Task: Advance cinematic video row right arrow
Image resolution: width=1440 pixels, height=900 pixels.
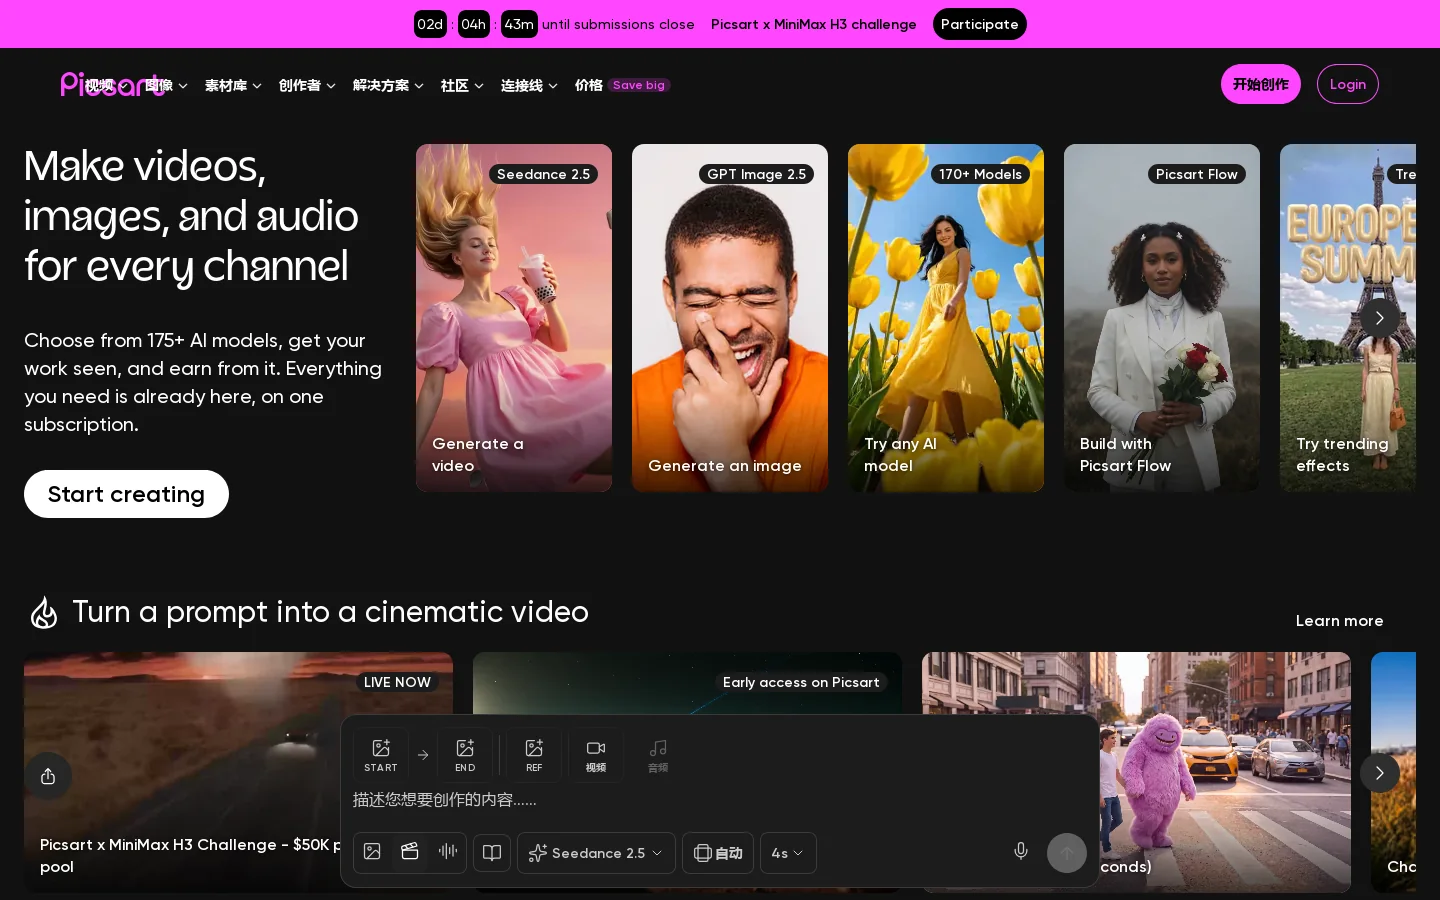Action: pos(1379,773)
